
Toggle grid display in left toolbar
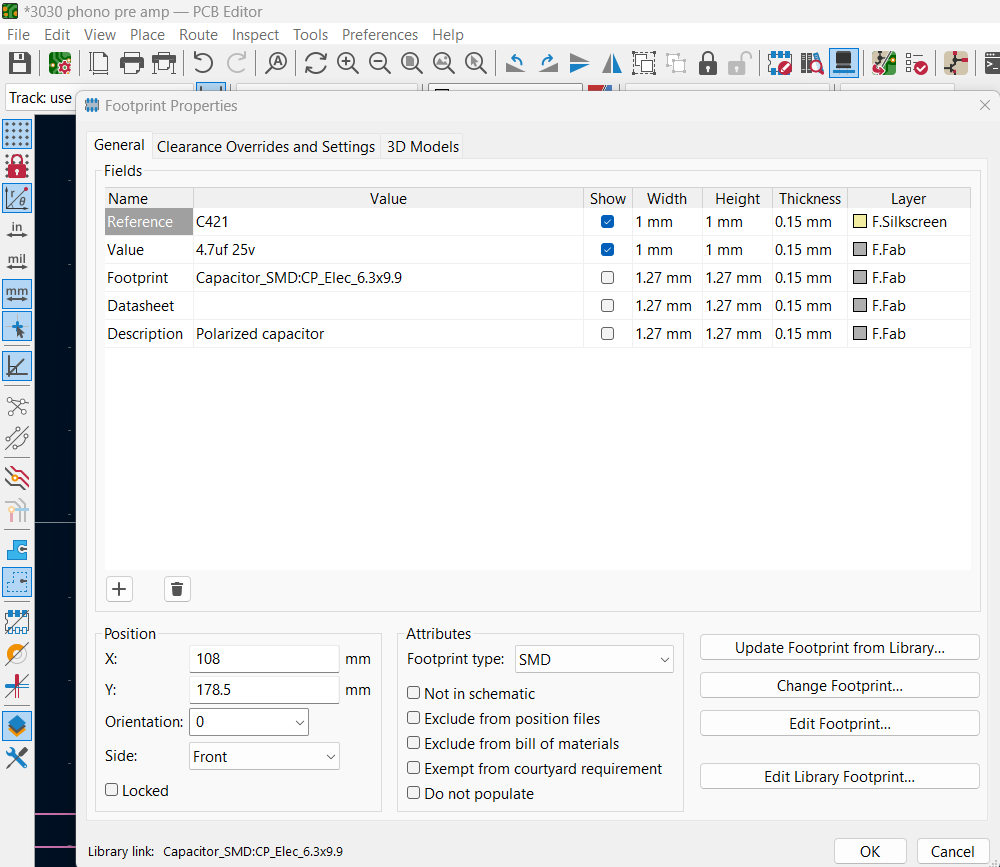[x=17, y=134]
